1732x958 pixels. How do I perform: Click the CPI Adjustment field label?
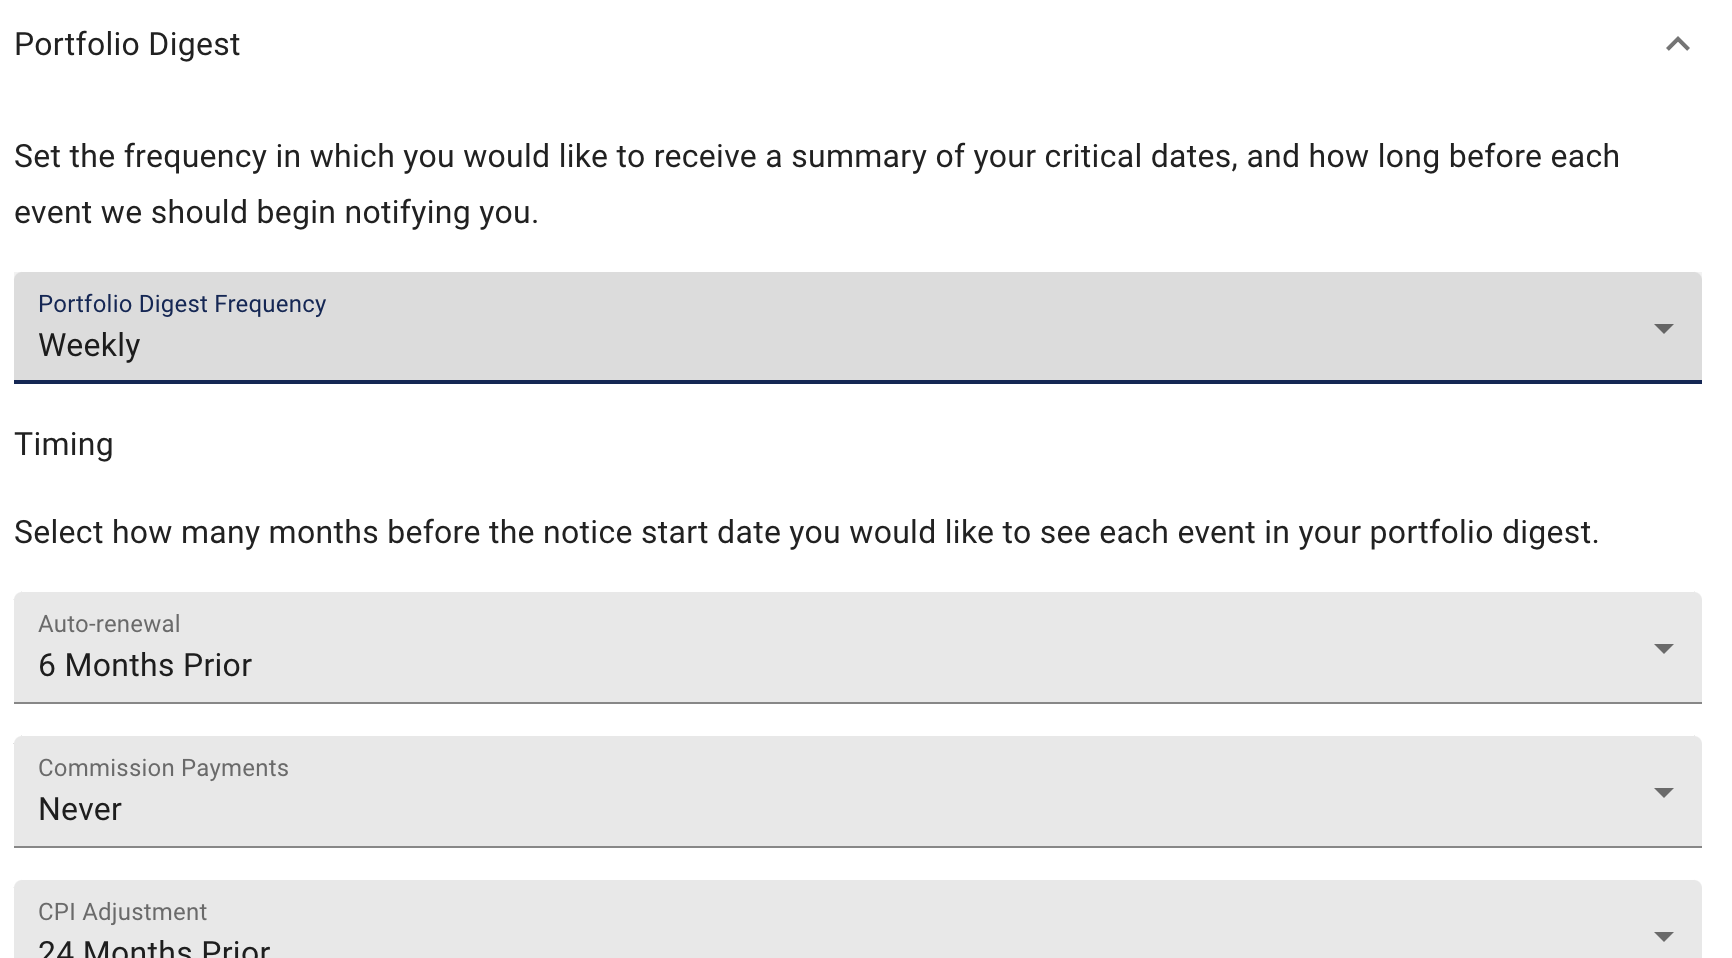click(122, 912)
